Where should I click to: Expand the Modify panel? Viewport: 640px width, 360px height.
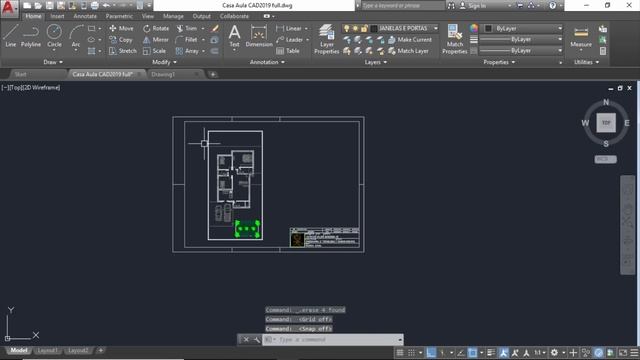pyautogui.click(x=164, y=62)
